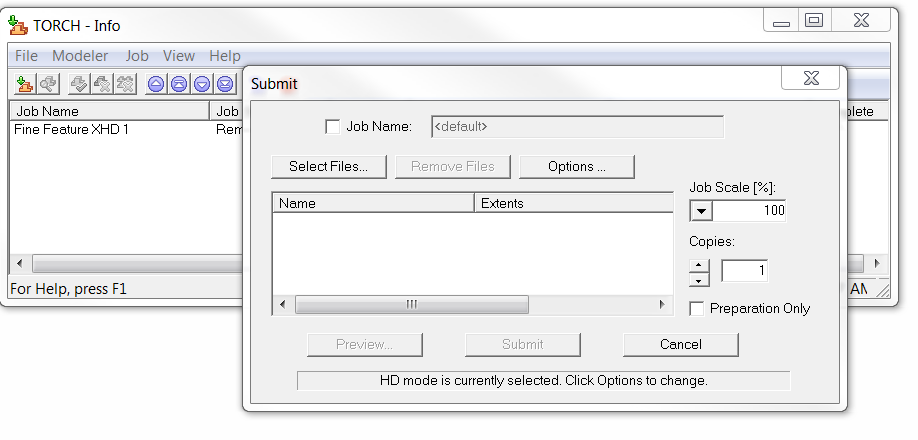Click the file list horizontal scrollbar thumb
Viewport: 918px width, 440px height.
pyautogui.click(x=411, y=304)
